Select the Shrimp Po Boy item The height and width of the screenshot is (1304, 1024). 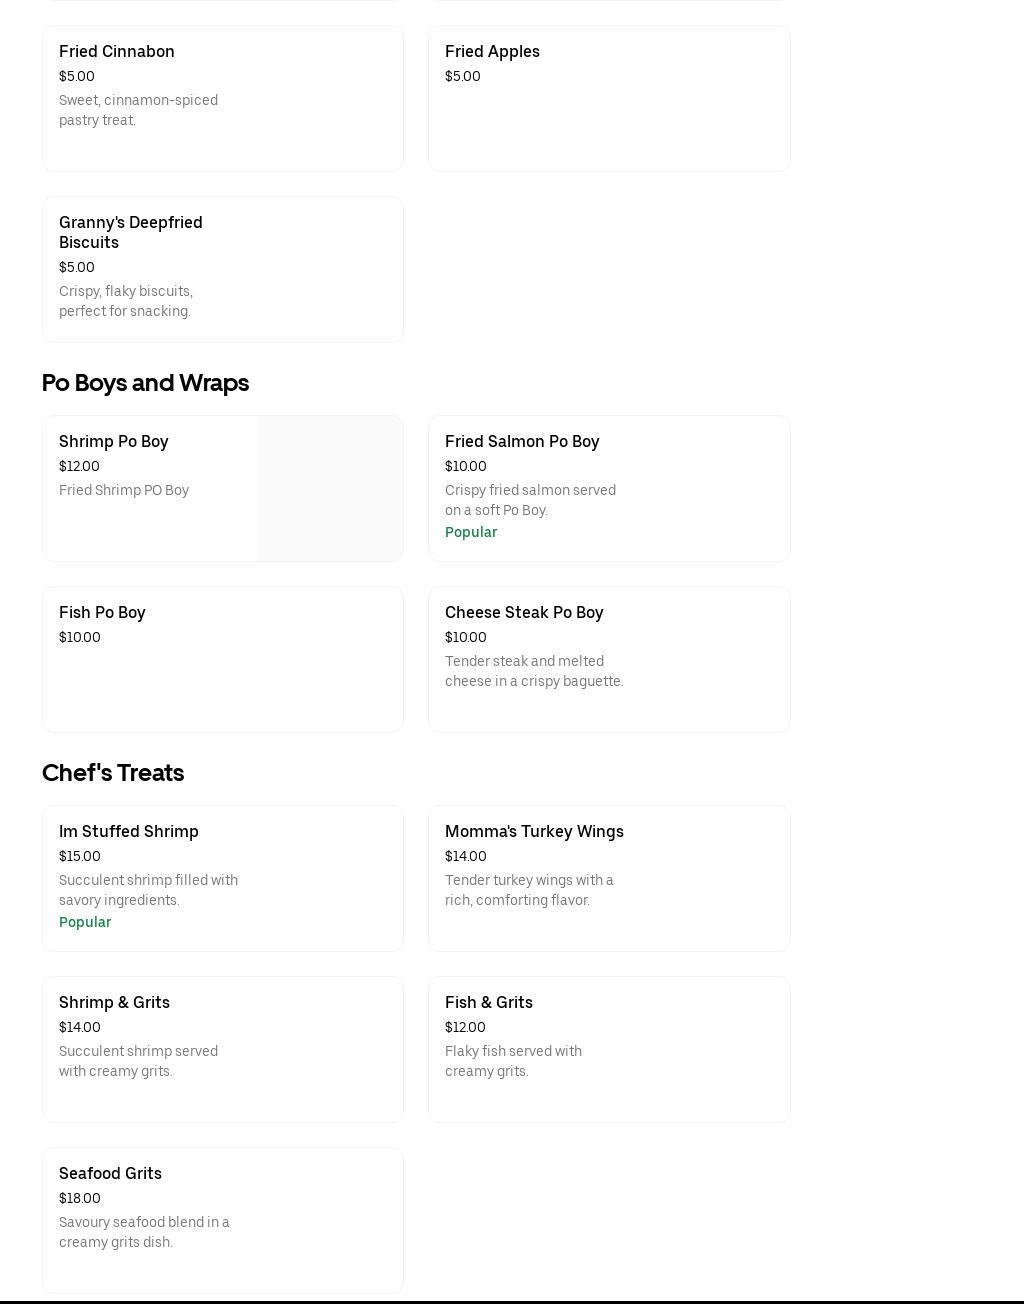click(150, 488)
